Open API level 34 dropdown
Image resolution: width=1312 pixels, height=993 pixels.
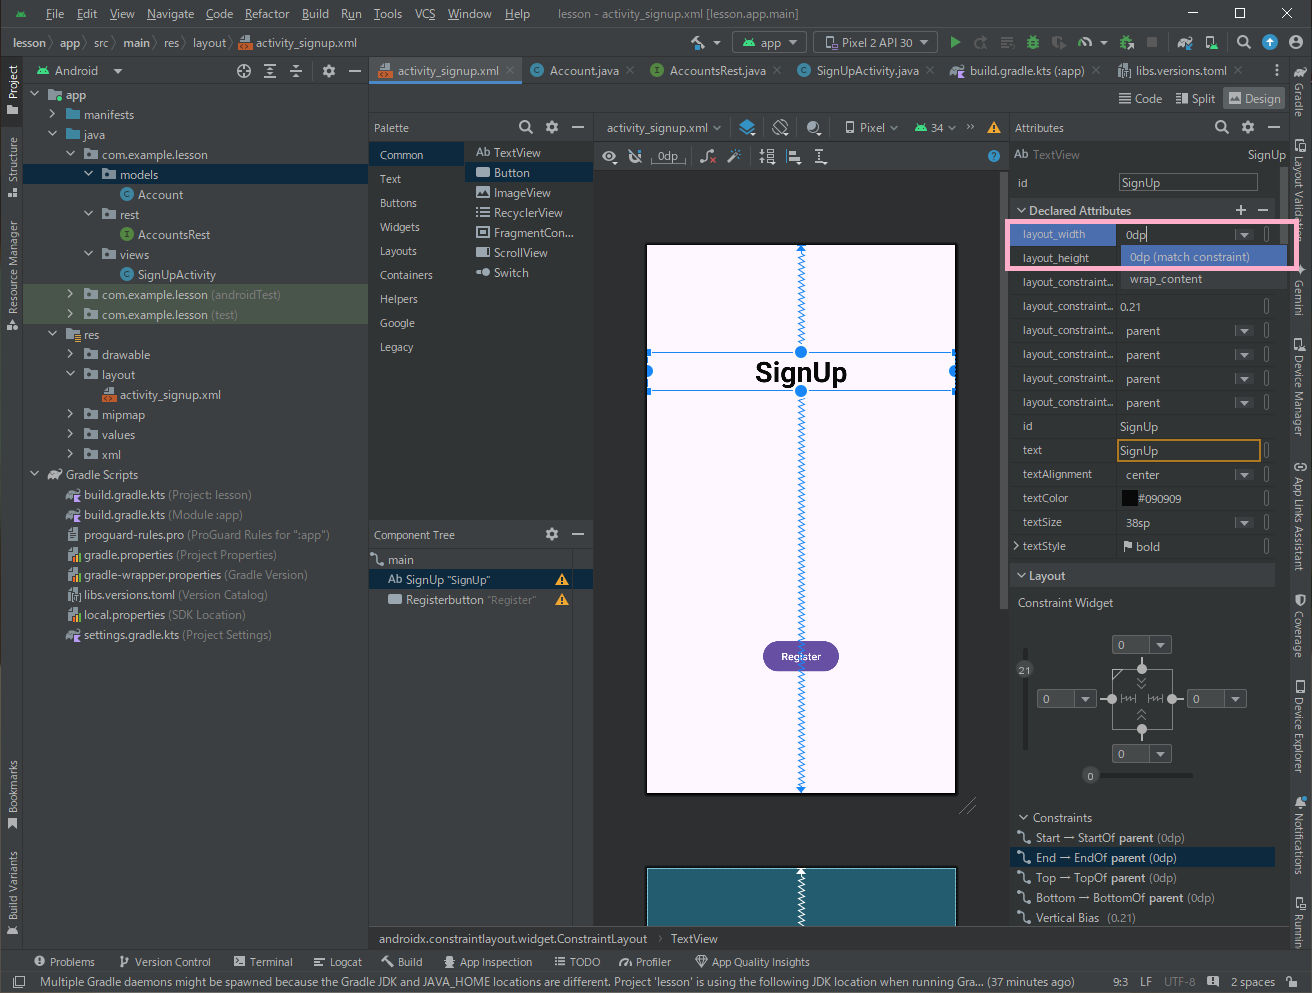[936, 127]
